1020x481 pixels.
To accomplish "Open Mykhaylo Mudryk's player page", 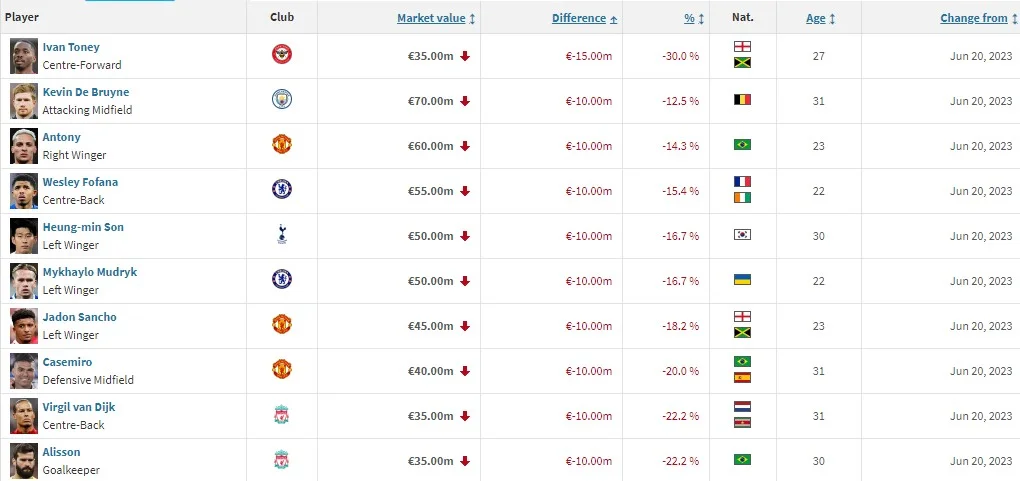I will [89, 272].
